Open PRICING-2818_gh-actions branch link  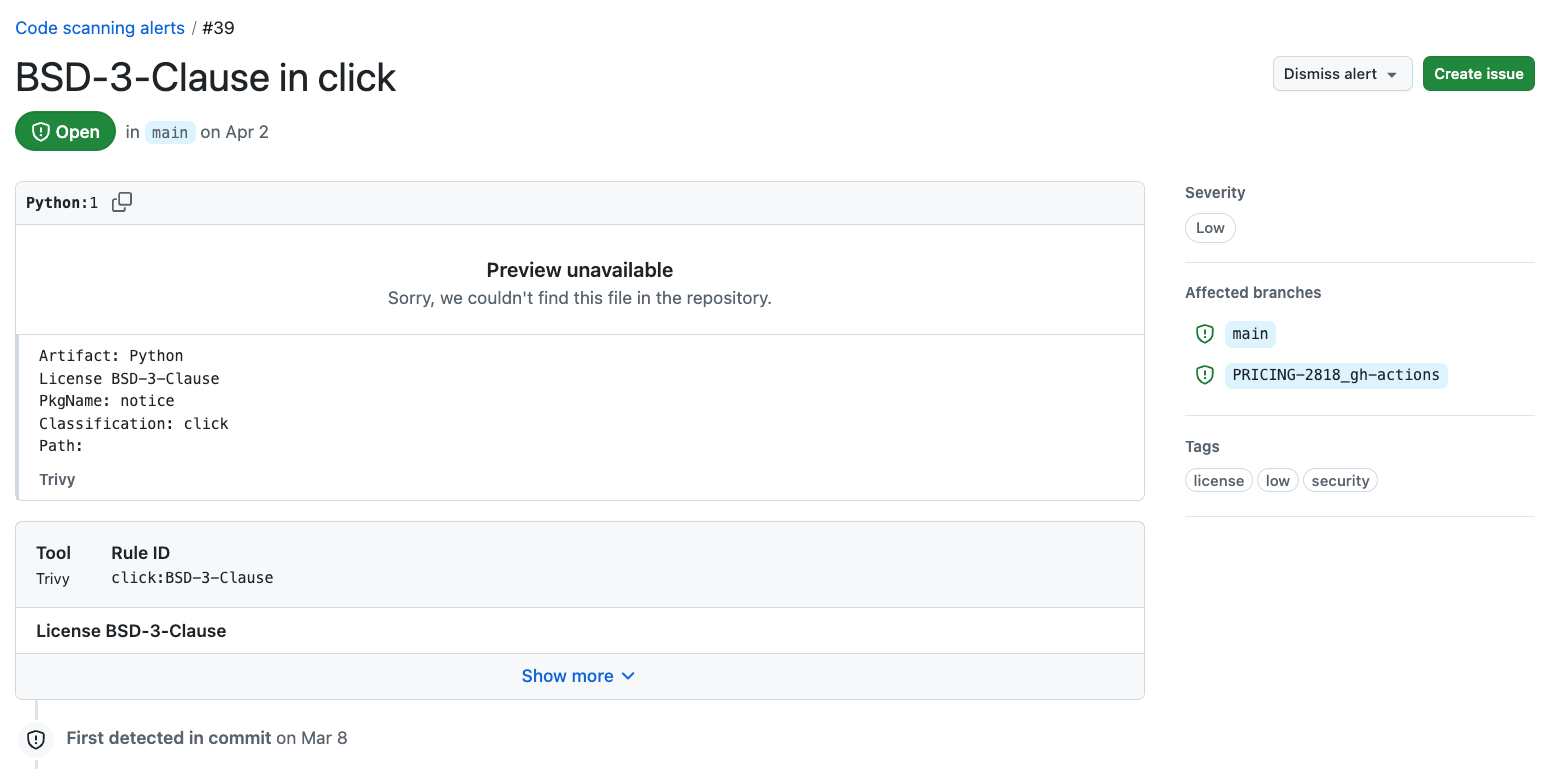(1336, 375)
